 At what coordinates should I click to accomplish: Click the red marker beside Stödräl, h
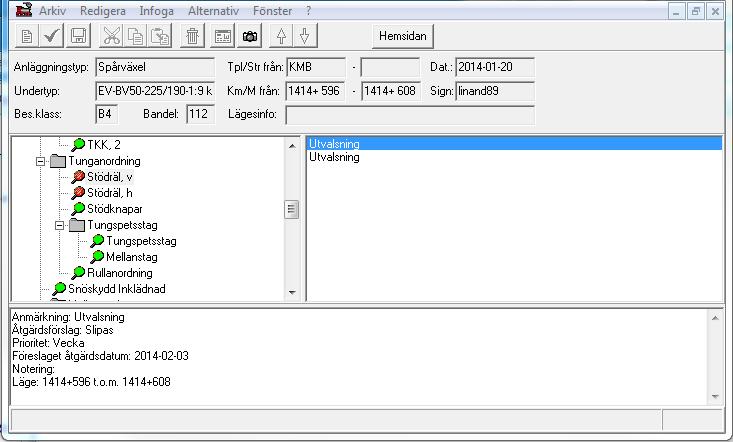(78, 193)
